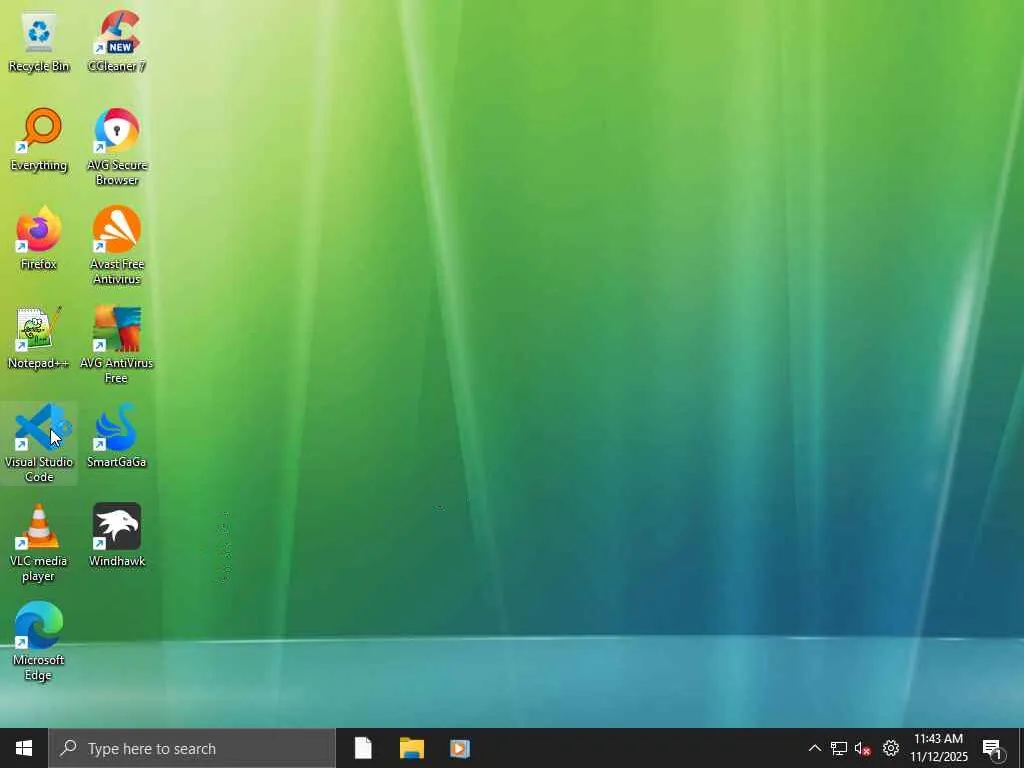Select the VLC media player shortcut
This screenshot has height=768, width=1024.
[39, 543]
